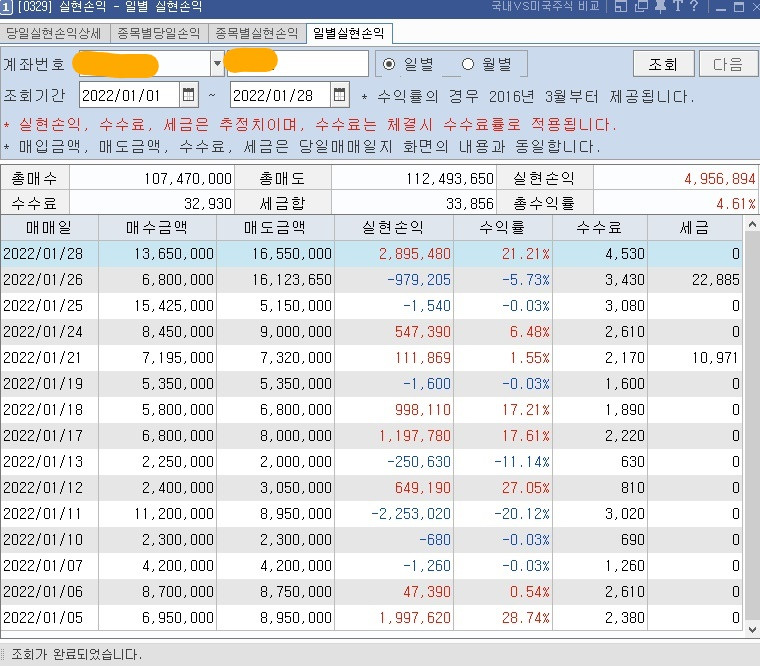The width and height of the screenshot is (760, 666).
Task: Switch to 종목별당일손익 tab
Action: coord(159,33)
